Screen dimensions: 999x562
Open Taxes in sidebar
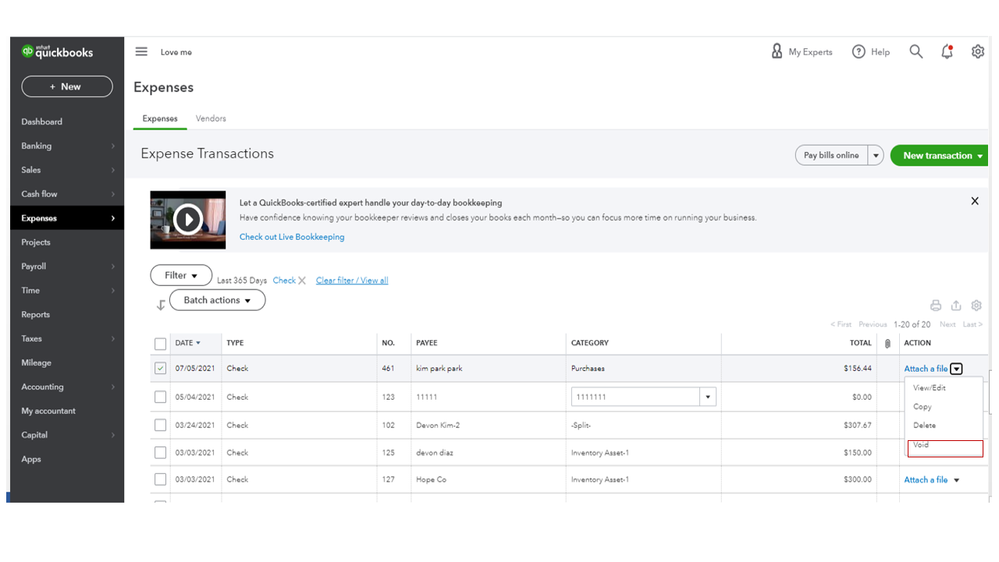(67, 338)
